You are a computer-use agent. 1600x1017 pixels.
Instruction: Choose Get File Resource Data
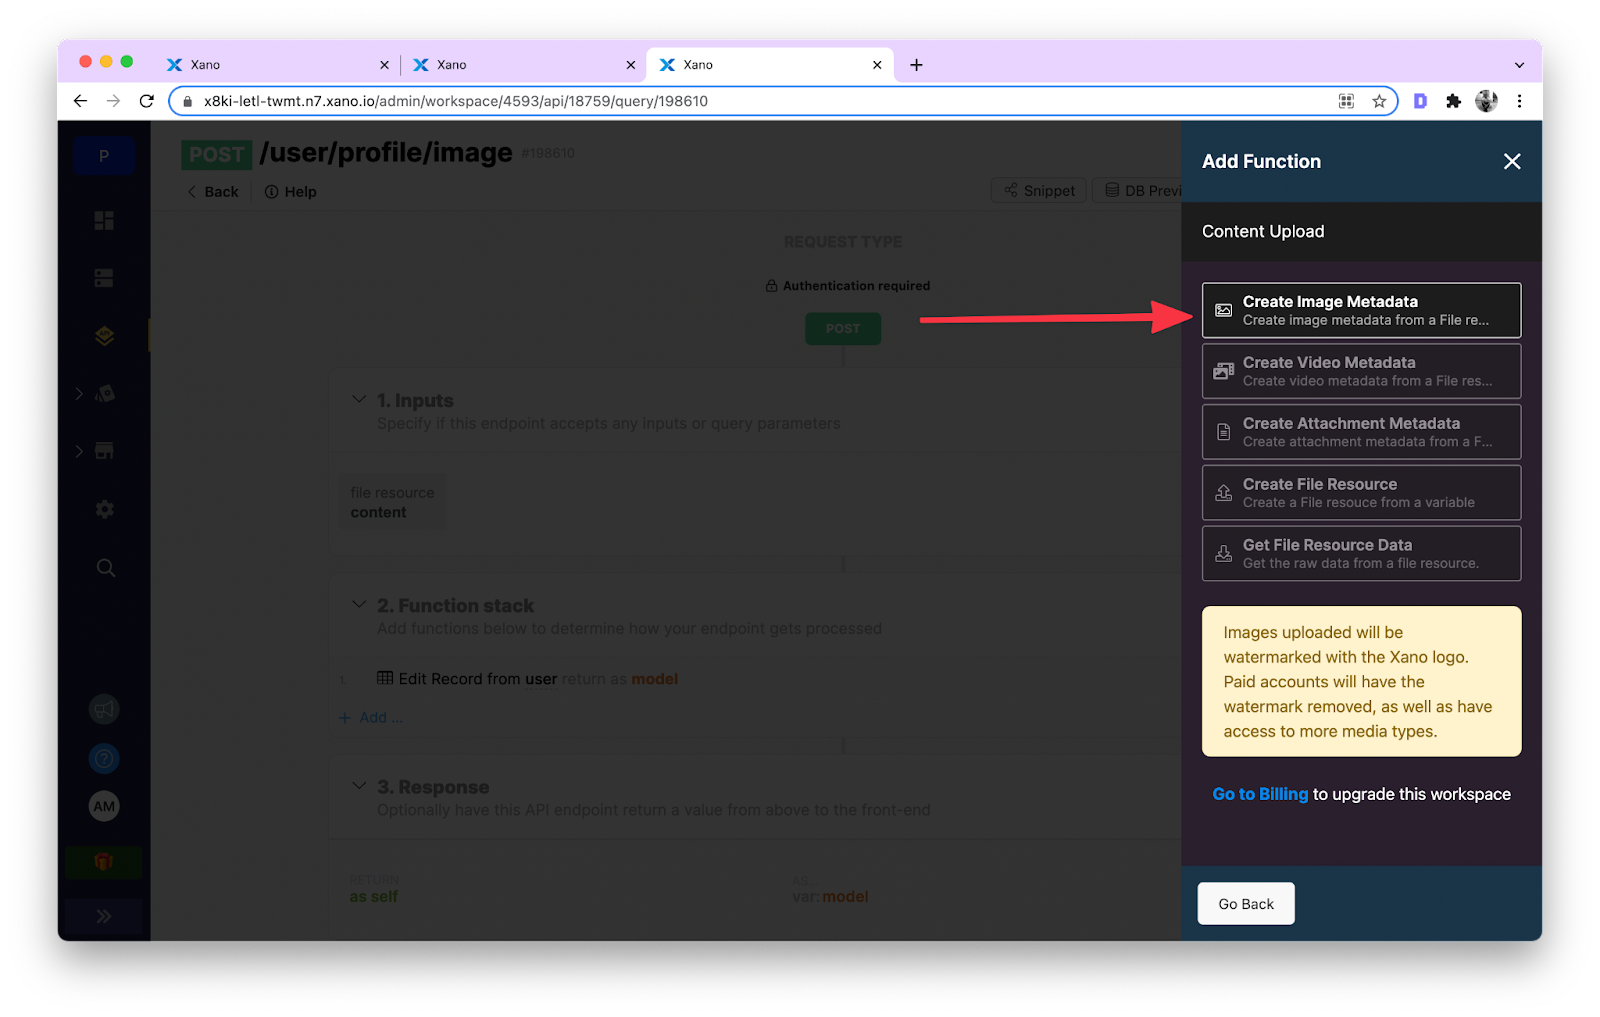coord(1360,553)
